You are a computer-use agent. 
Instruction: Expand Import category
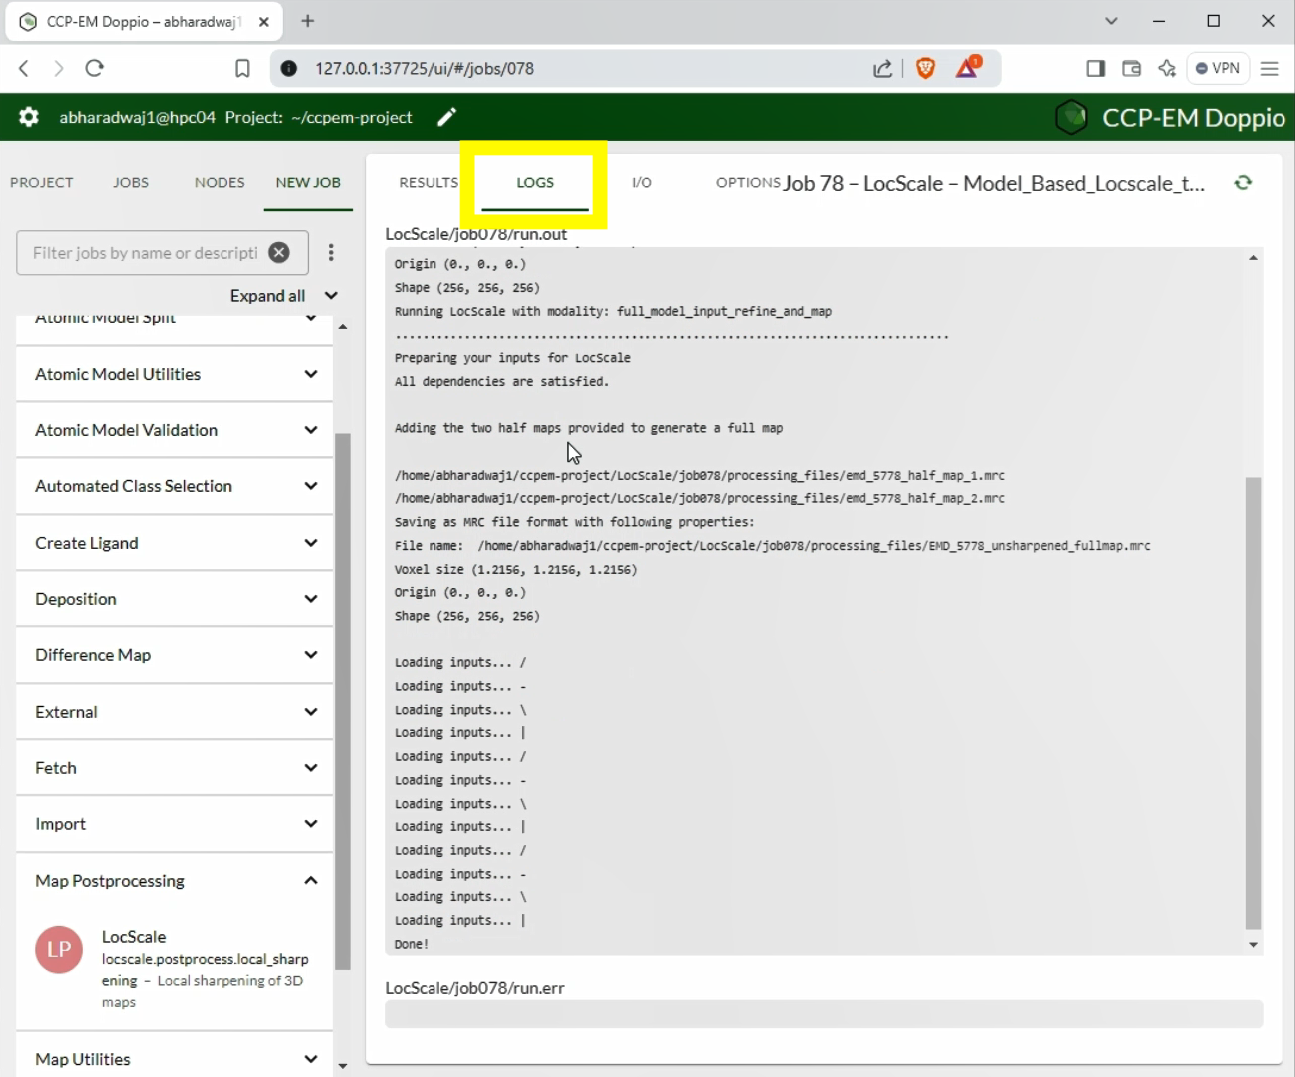coord(174,824)
